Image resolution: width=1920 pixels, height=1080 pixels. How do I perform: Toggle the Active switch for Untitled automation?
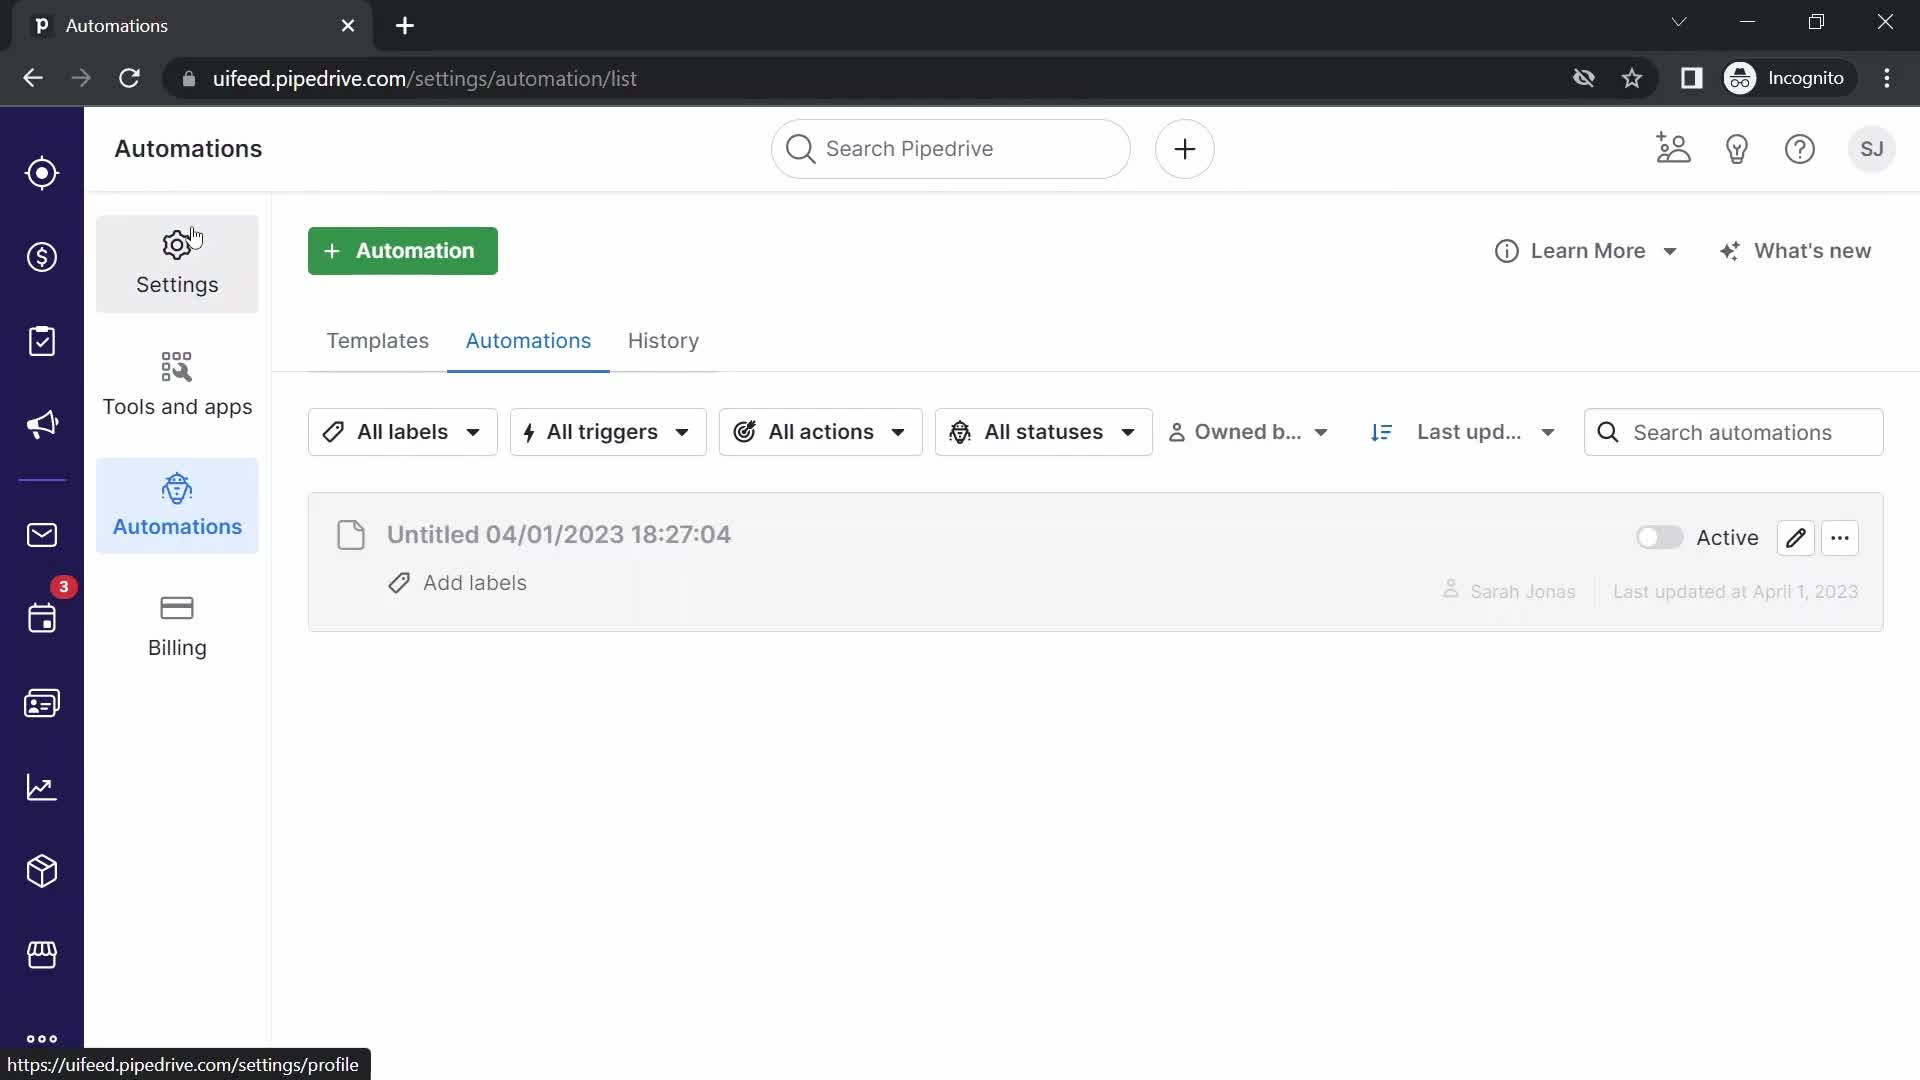pyautogui.click(x=1659, y=538)
